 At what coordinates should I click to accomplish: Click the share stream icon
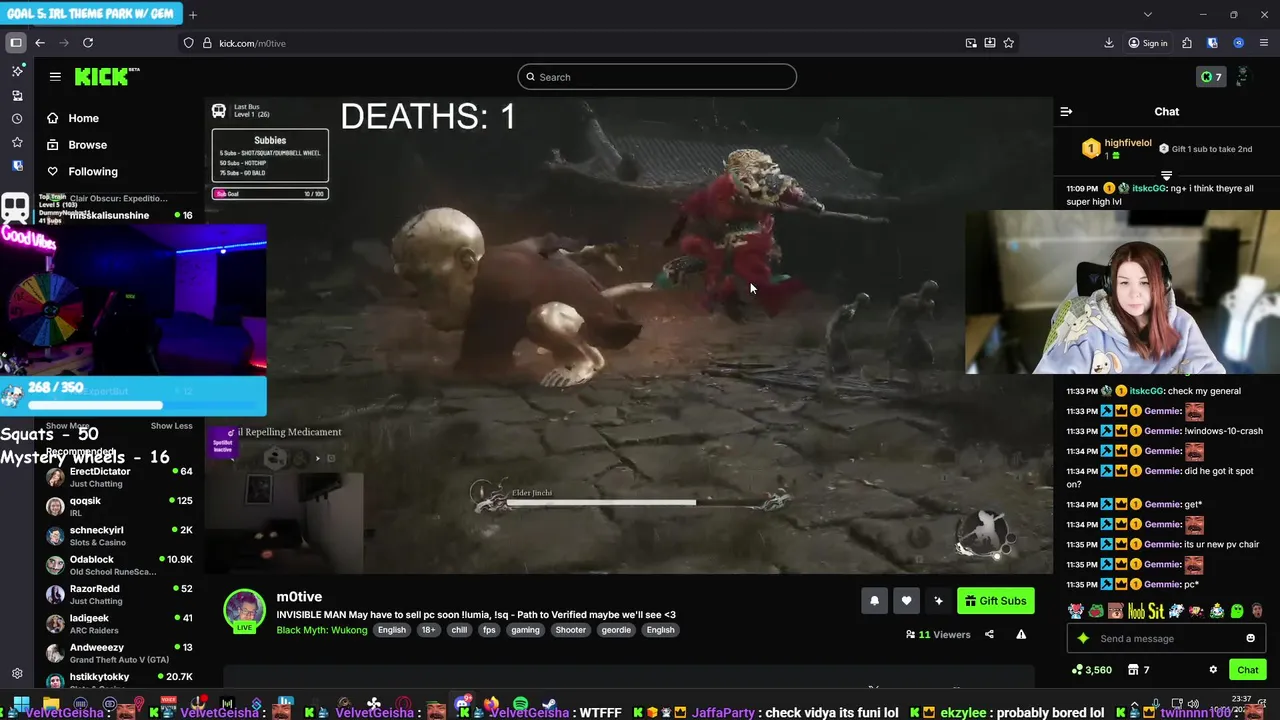(x=989, y=634)
